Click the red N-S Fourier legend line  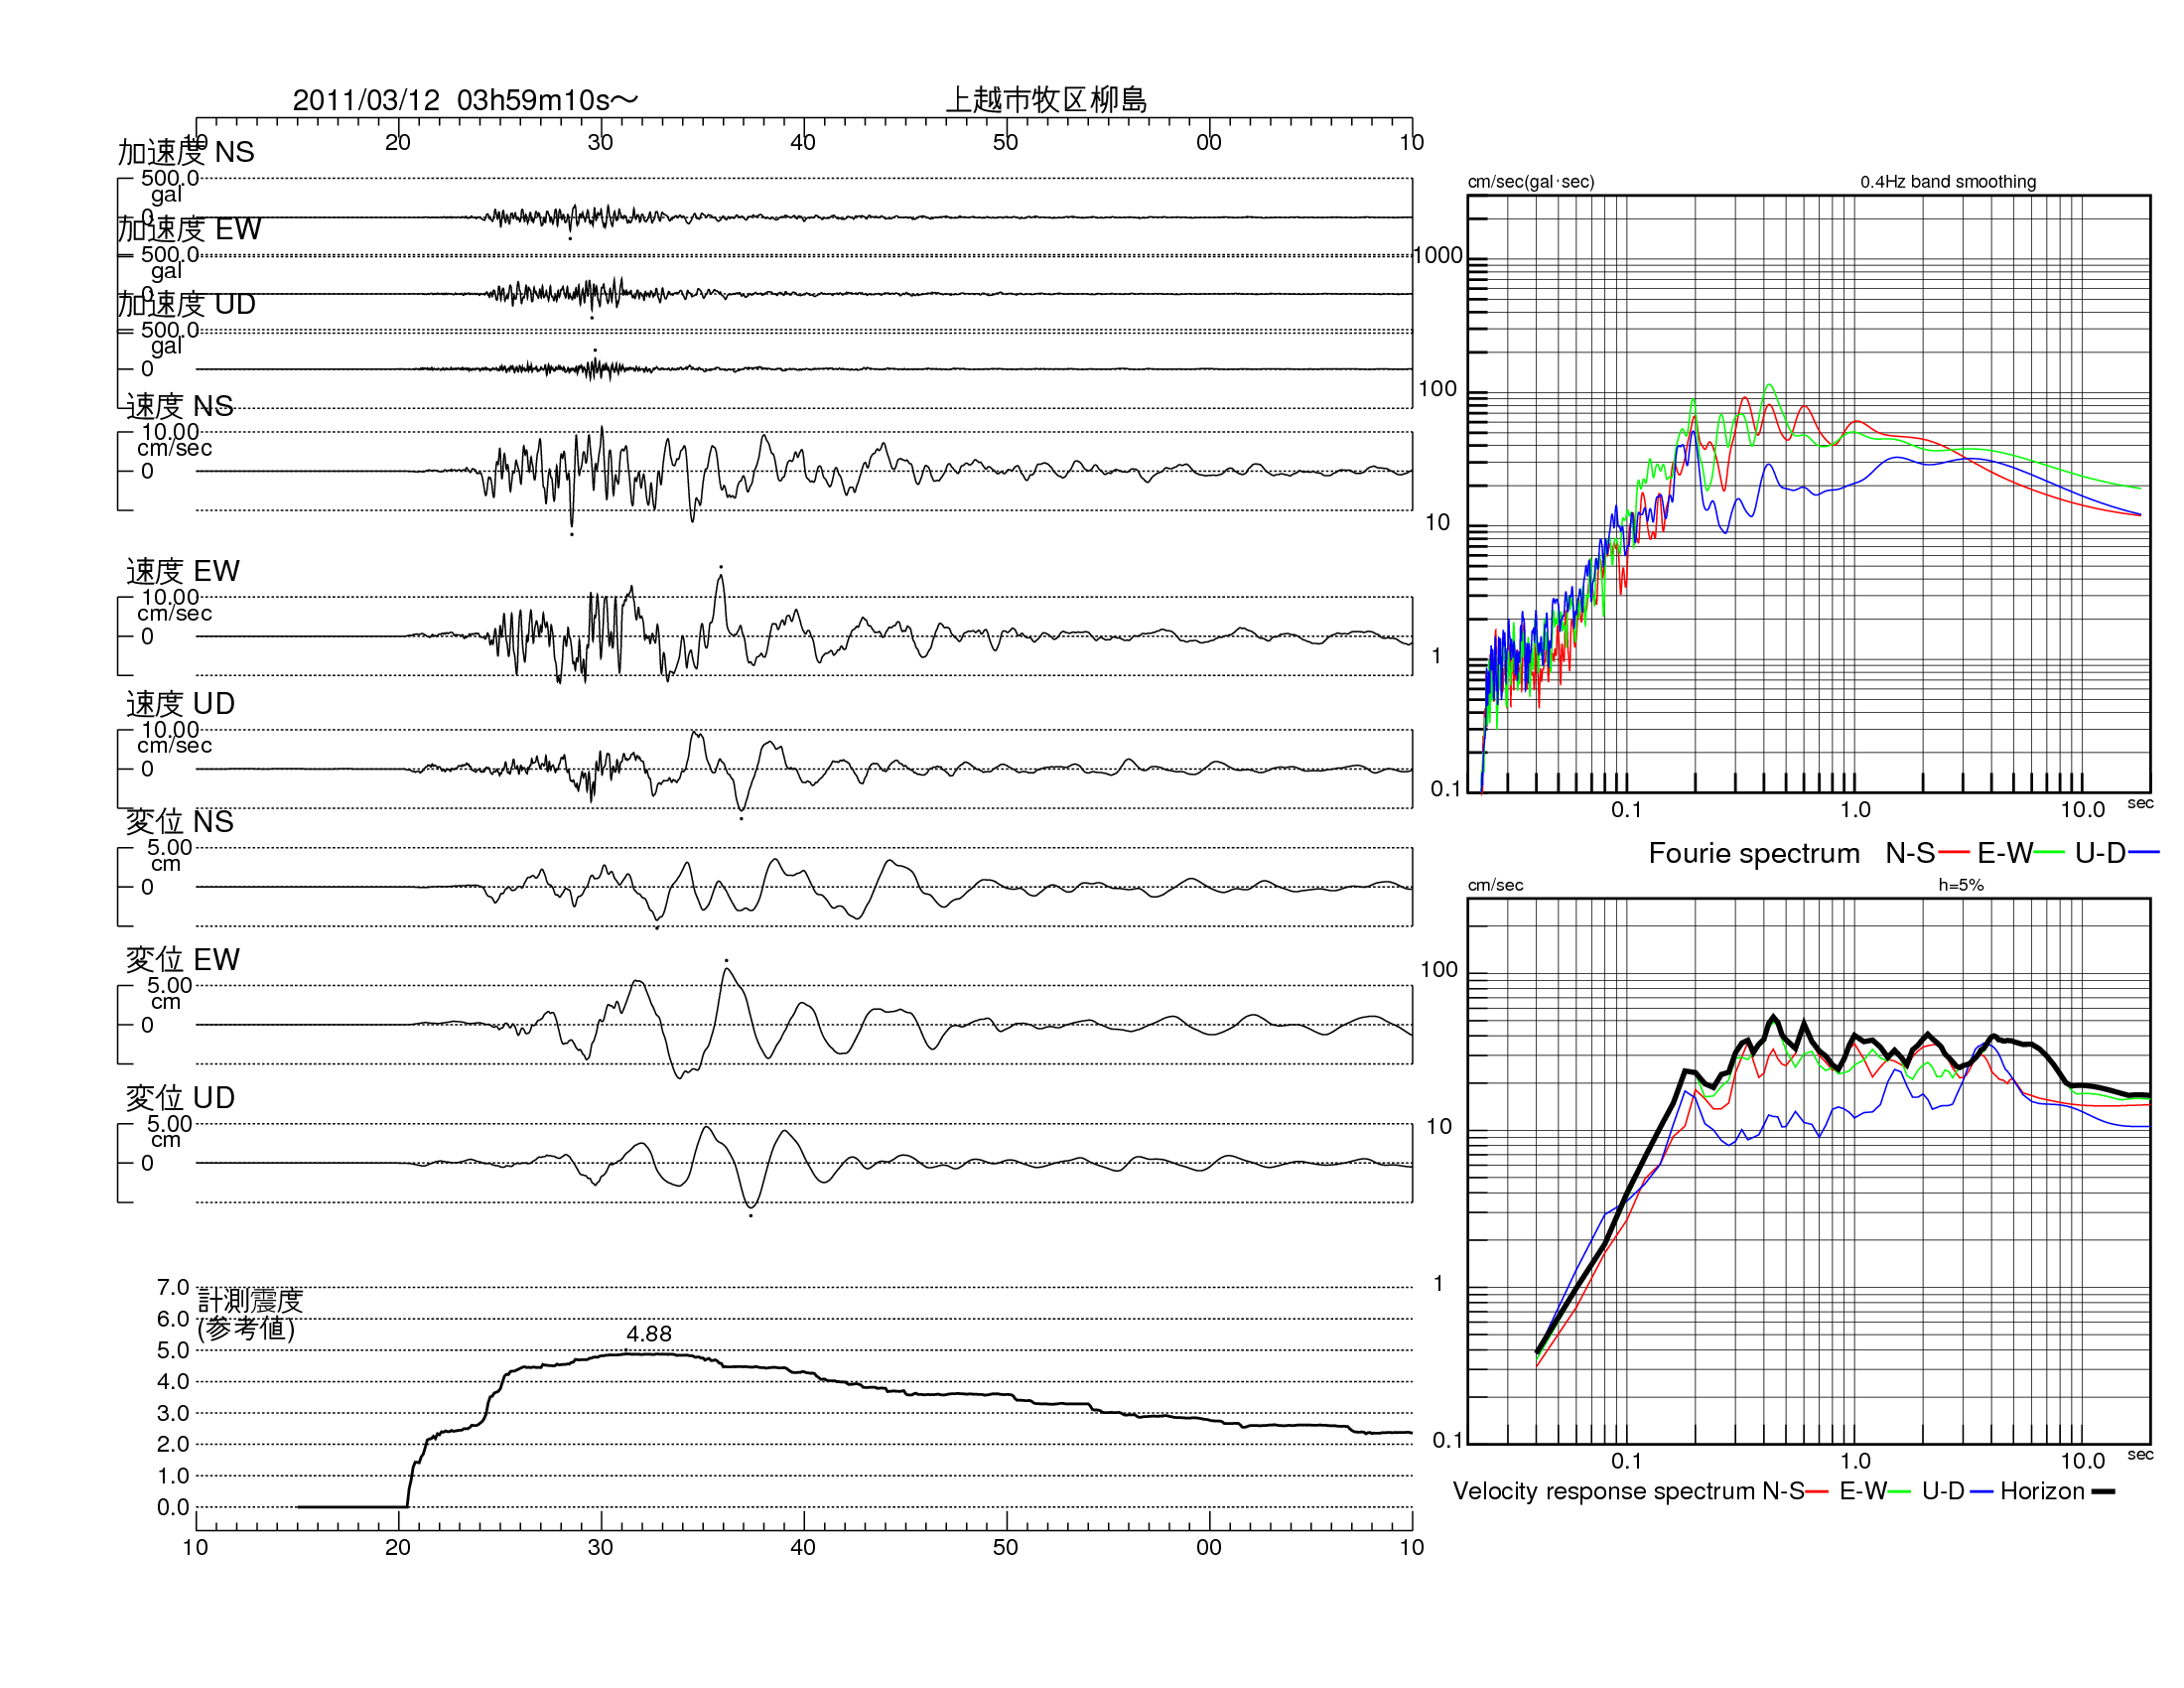click(x=1953, y=853)
